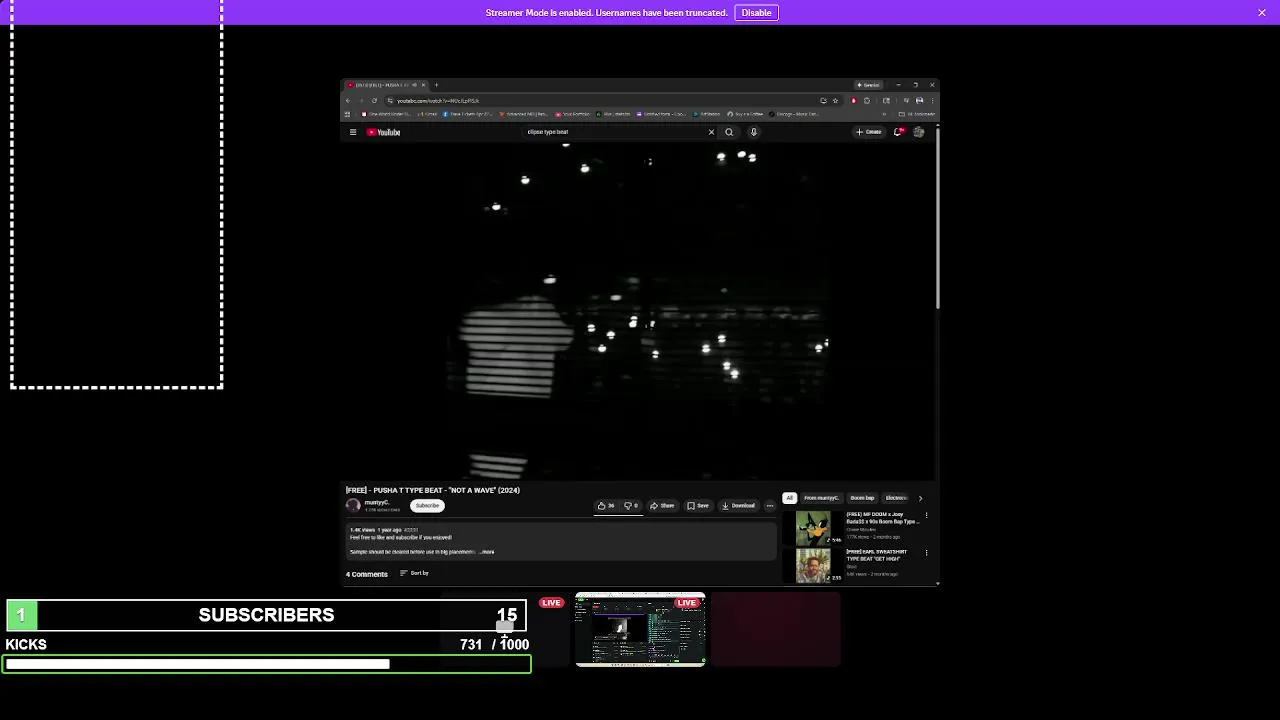The image size is (1280, 720).
Task: Close the PUSHA T browser tab
Action: pyautogui.click(x=423, y=85)
